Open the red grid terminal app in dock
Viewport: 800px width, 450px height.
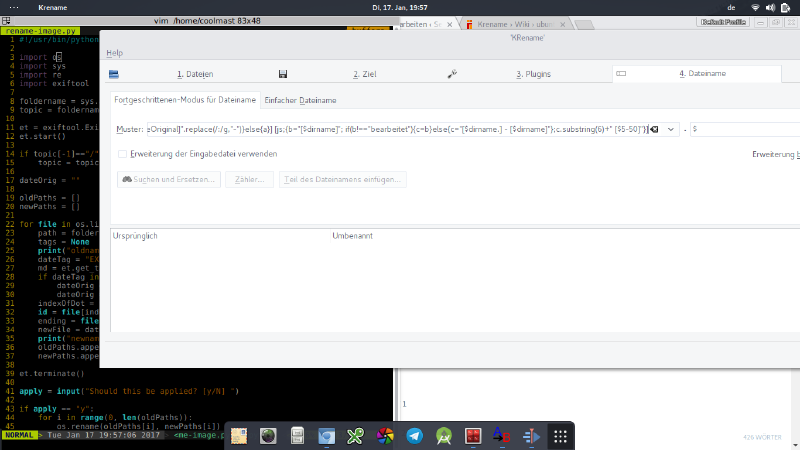[473, 436]
